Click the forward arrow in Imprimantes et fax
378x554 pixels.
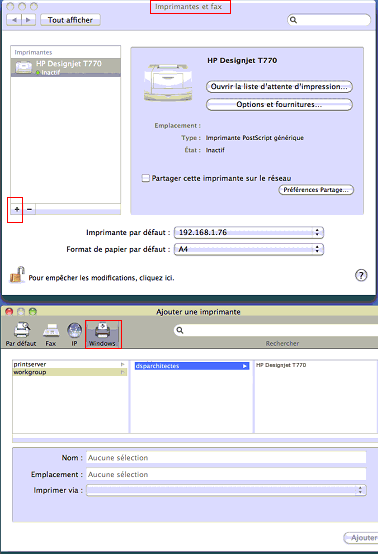point(28,20)
